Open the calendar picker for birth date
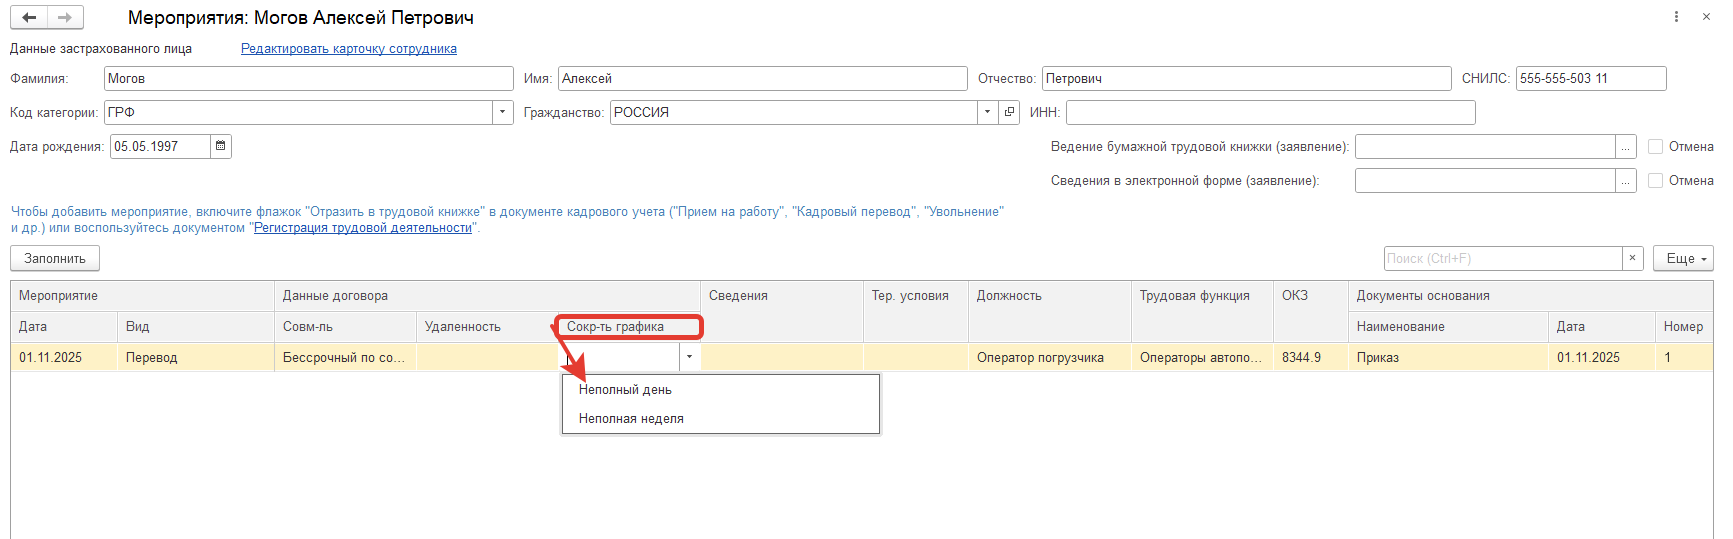Viewport: 1733px width, 539px height. pyautogui.click(x=221, y=146)
